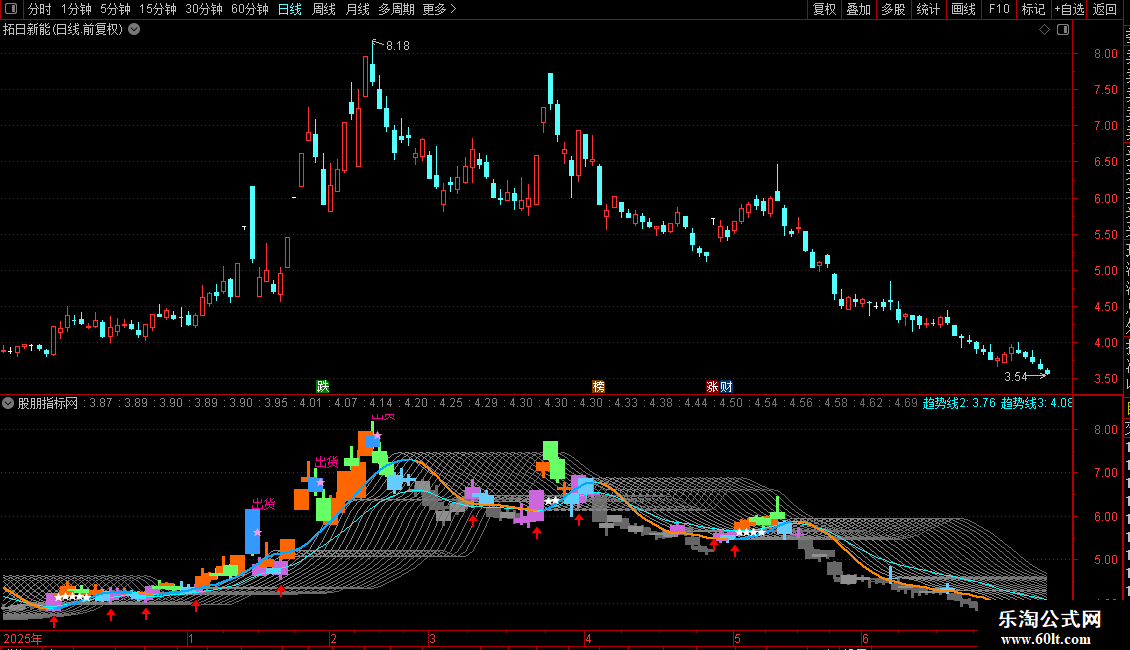
Task: Click the 叠加 overlay button
Action: (858, 9)
